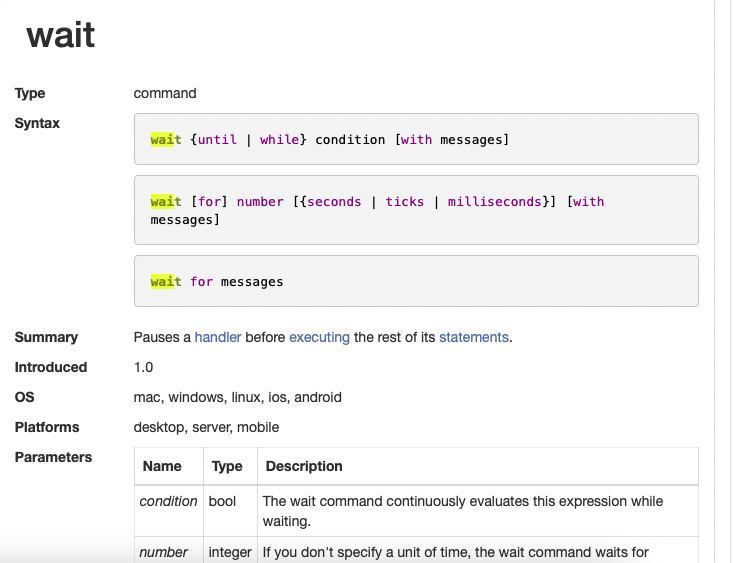The image size is (733, 563).
Task: Select the "seconds" keyword in syntax
Action: point(334,202)
